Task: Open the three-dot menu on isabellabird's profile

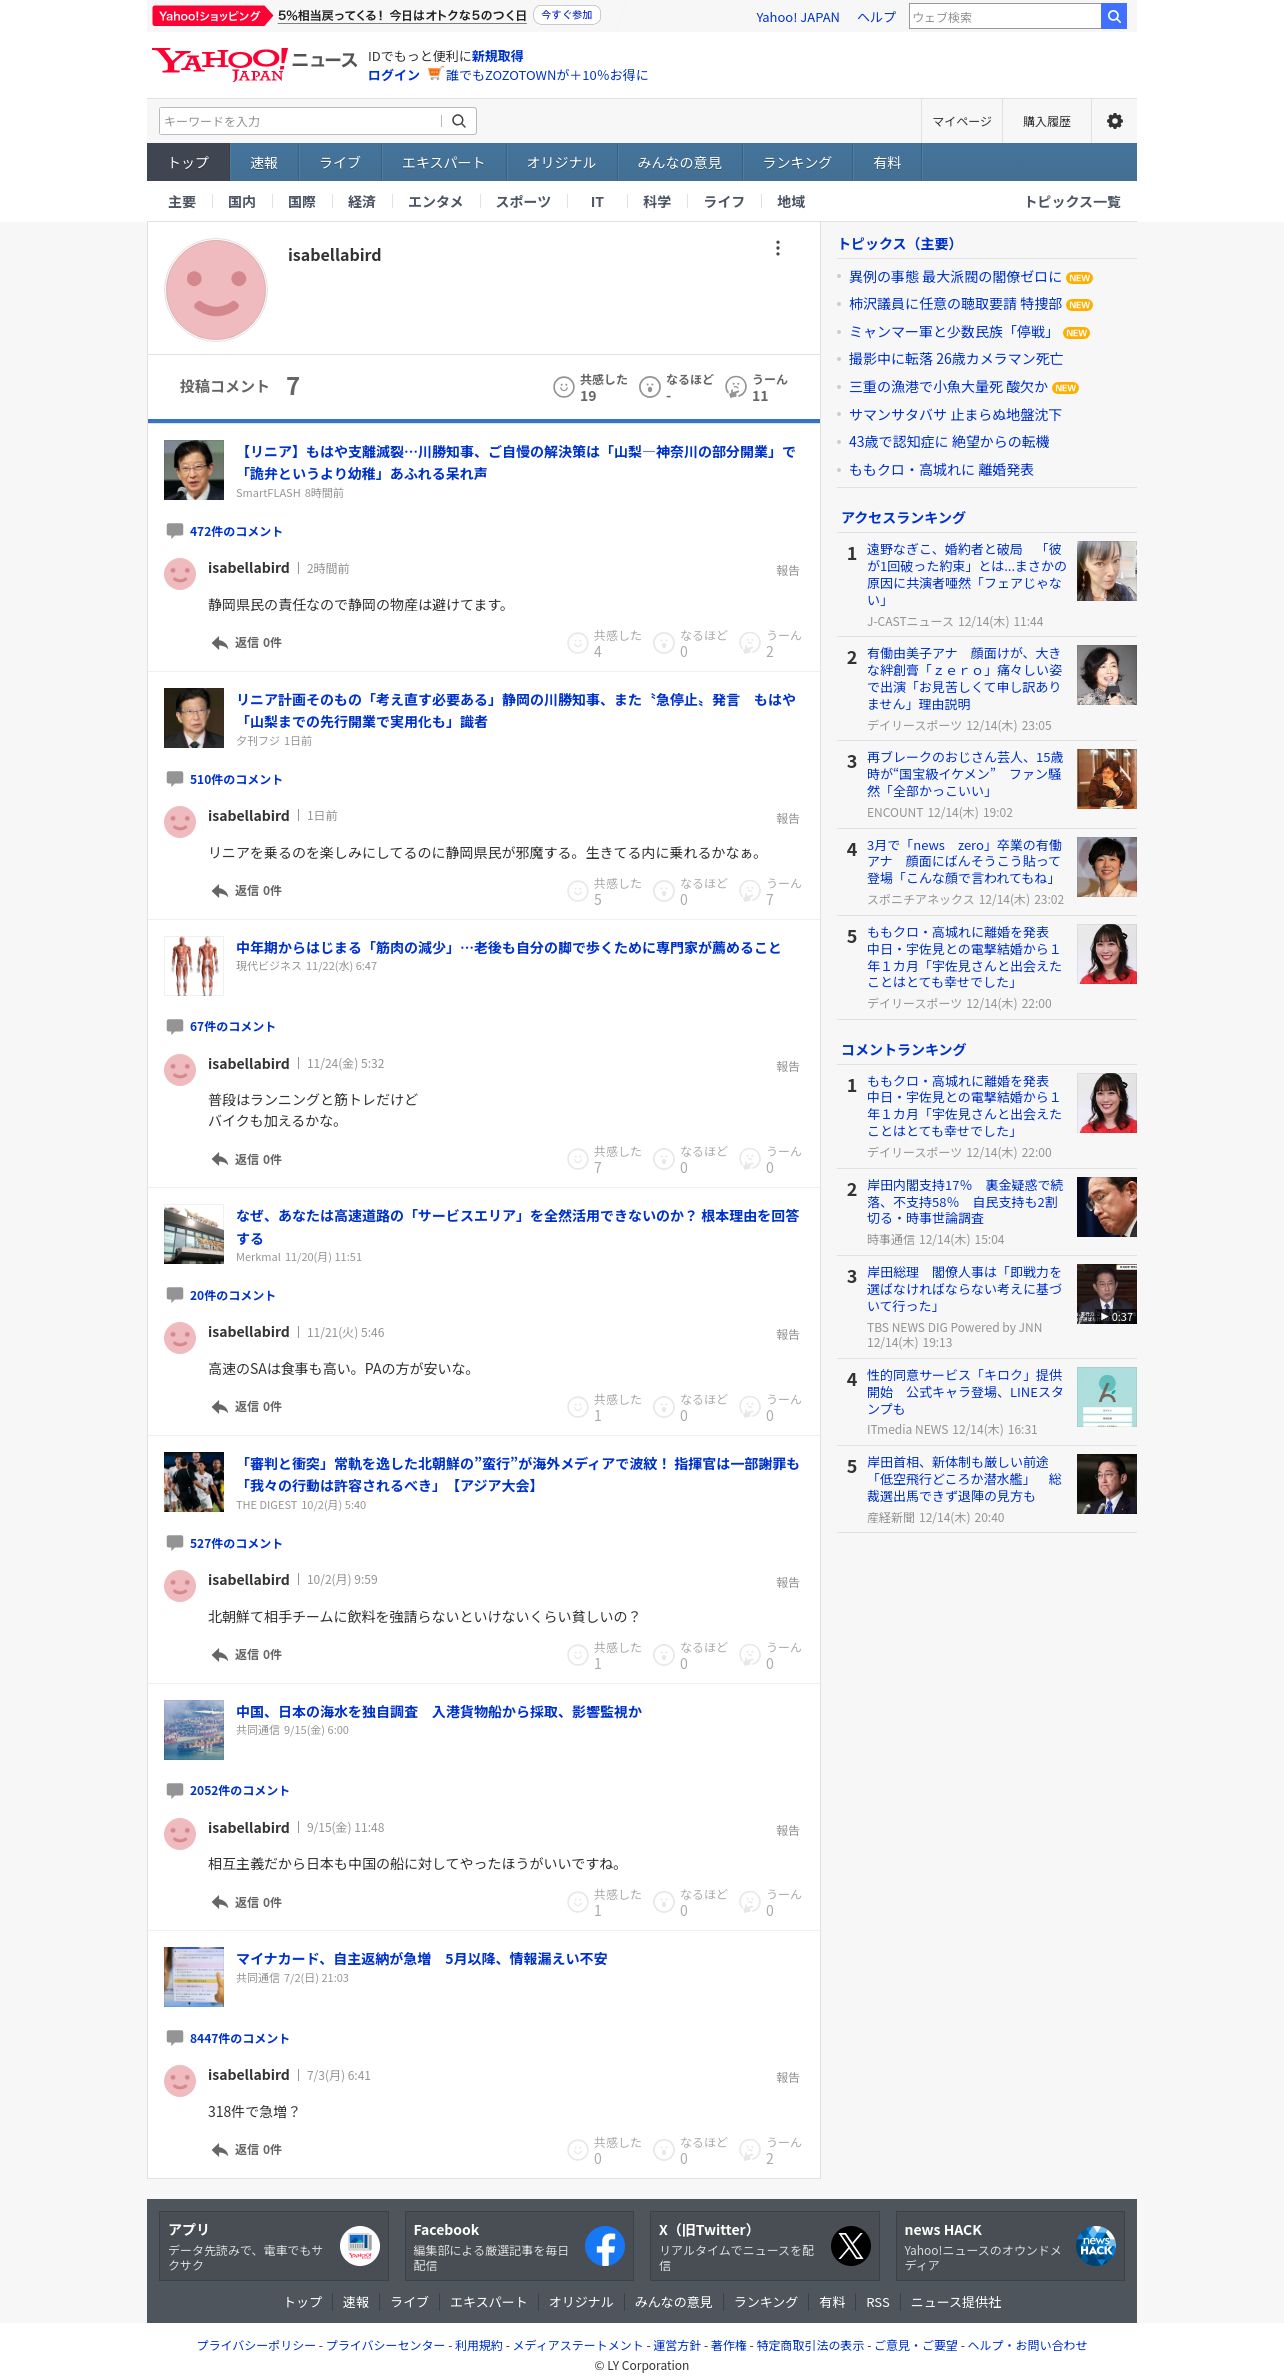Action: point(777,249)
